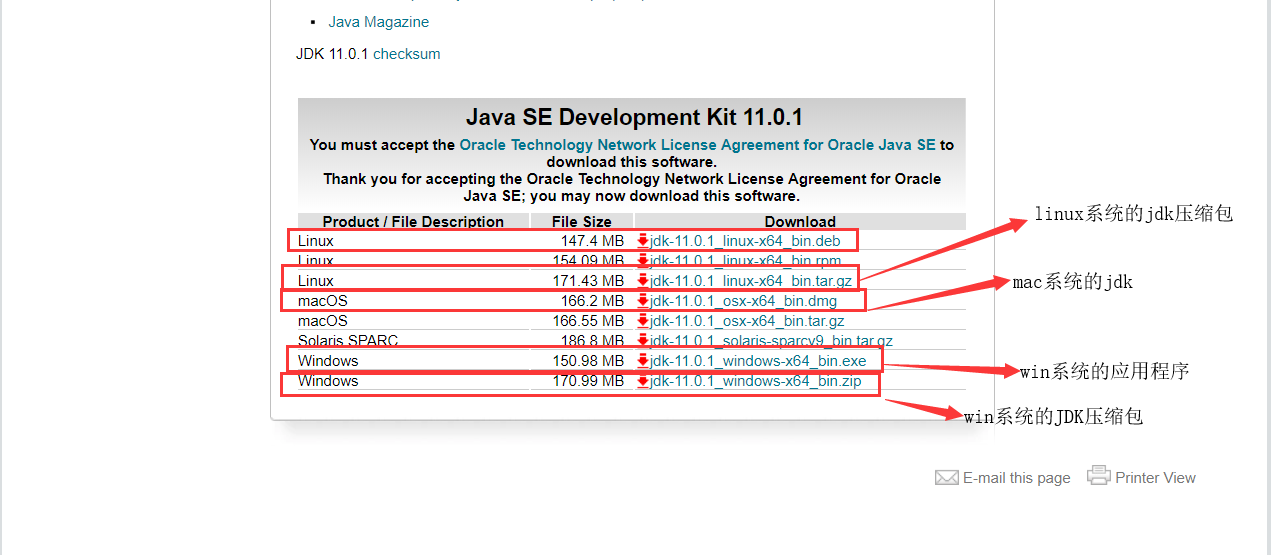Open the JDK 11.0.1 checksum link

[406, 54]
